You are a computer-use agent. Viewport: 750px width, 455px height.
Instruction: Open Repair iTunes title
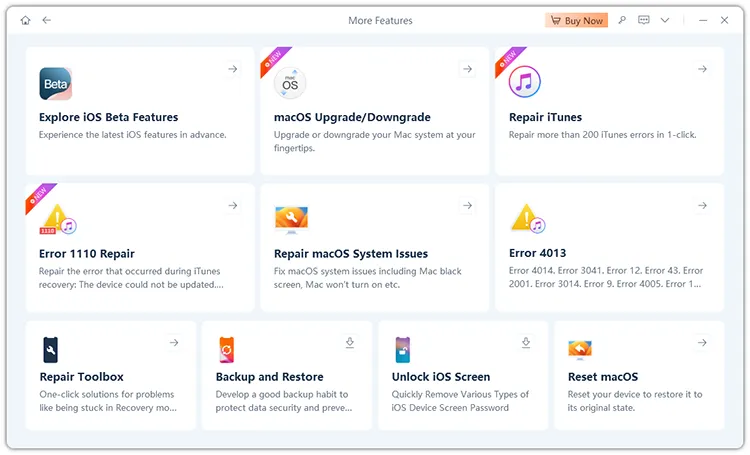545,117
